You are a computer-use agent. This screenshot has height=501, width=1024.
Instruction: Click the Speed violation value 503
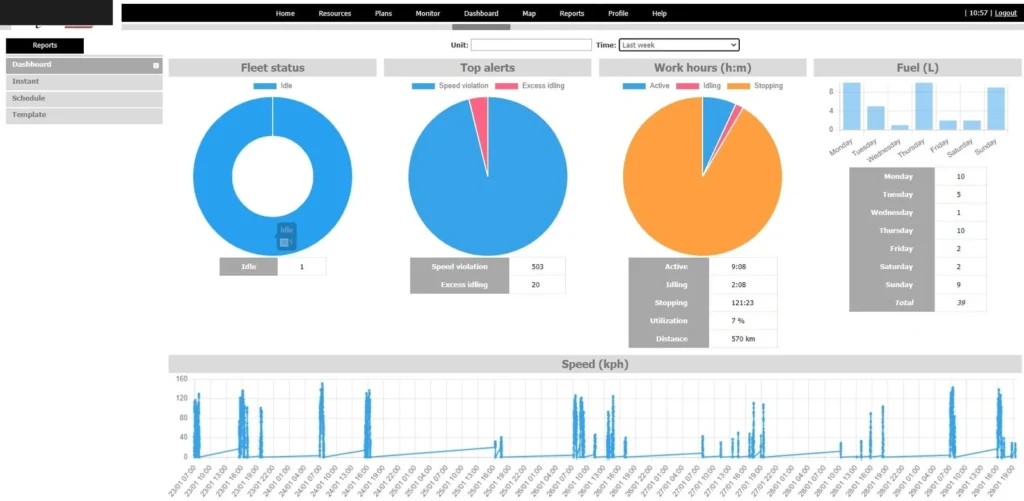(x=537, y=267)
